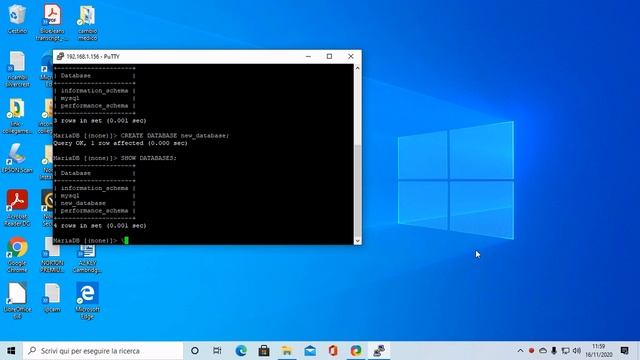Select the link collegamento desktop folder

point(17,116)
